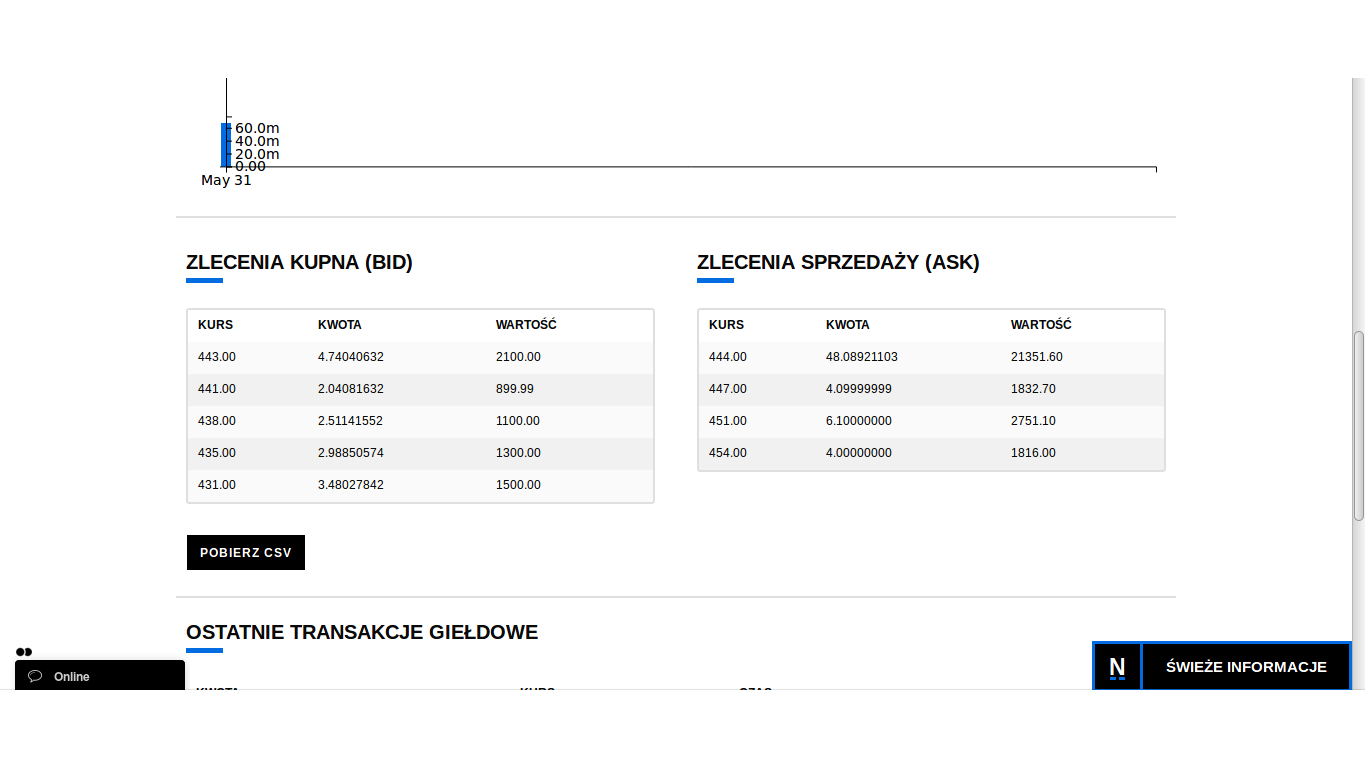Image resolution: width=1366 pixels, height=768 pixels.
Task: Click bid rate 443.00
Action: [x=217, y=357]
